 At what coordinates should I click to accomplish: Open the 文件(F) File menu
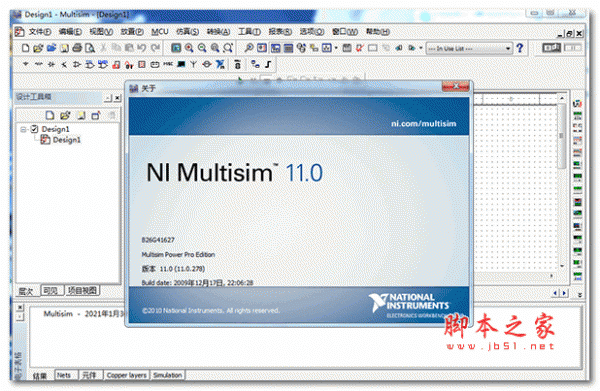point(39,32)
